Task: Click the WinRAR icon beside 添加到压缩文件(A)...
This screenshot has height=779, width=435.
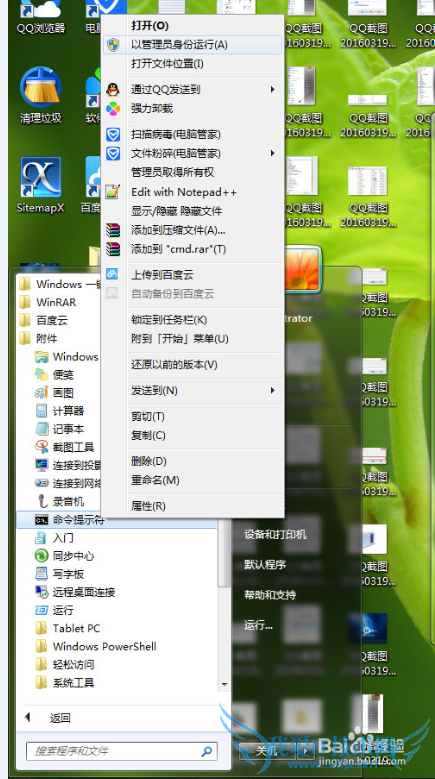Action: (113, 230)
